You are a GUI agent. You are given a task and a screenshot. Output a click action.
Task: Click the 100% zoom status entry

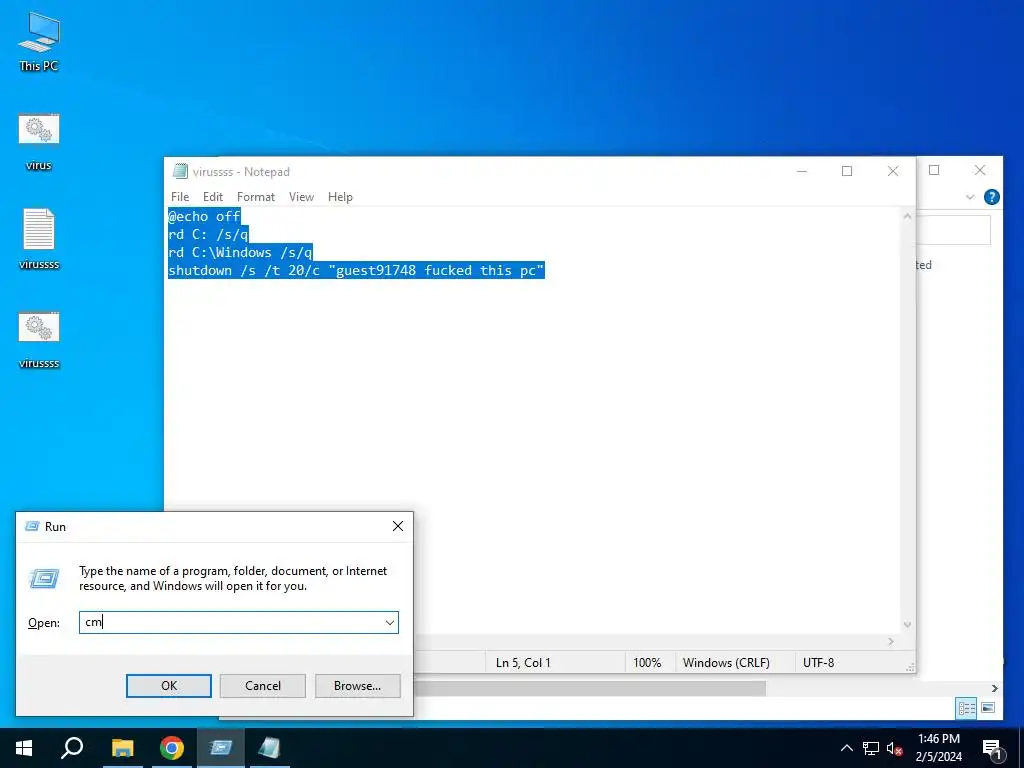click(x=647, y=662)
